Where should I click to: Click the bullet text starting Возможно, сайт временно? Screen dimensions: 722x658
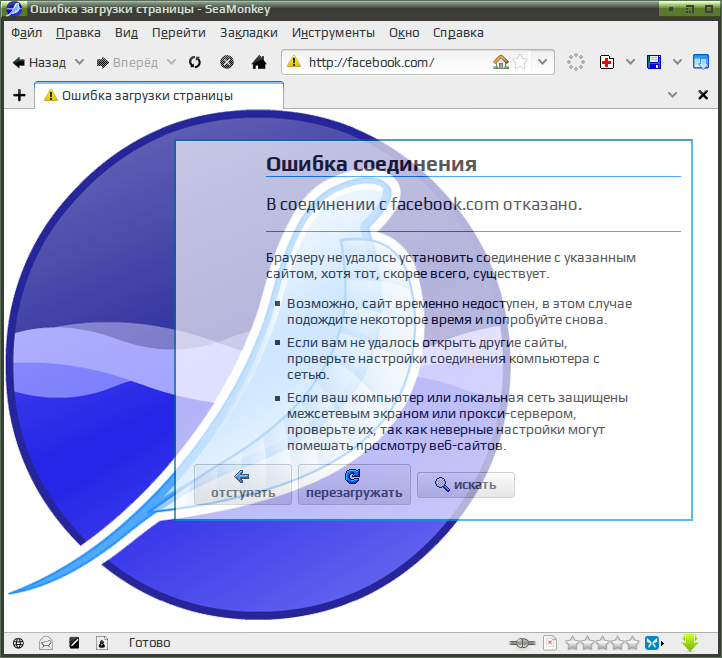click(x=459, y=312)
